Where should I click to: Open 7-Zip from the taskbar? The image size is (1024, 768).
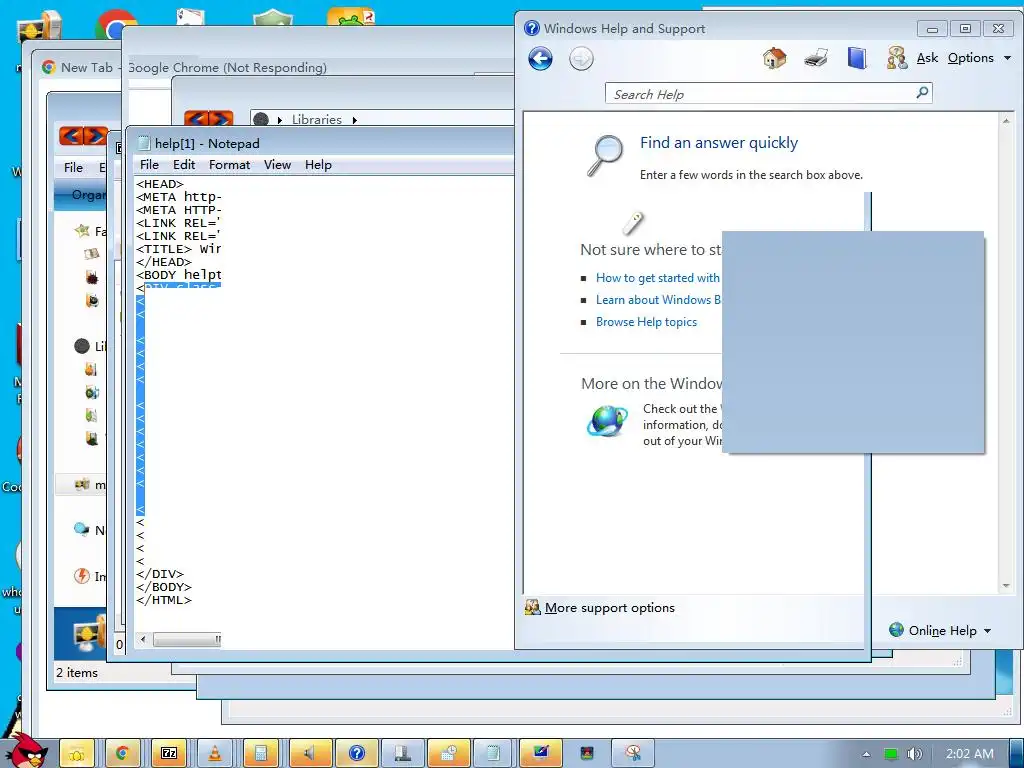168,754
